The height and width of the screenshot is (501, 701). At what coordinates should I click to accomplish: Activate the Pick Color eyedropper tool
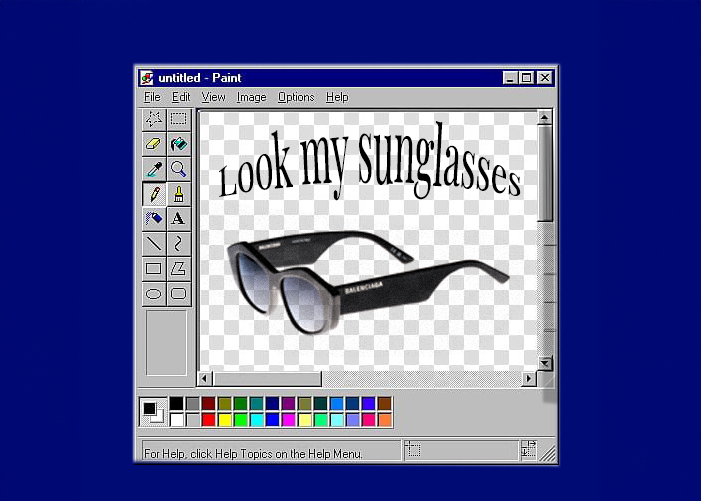154,169
